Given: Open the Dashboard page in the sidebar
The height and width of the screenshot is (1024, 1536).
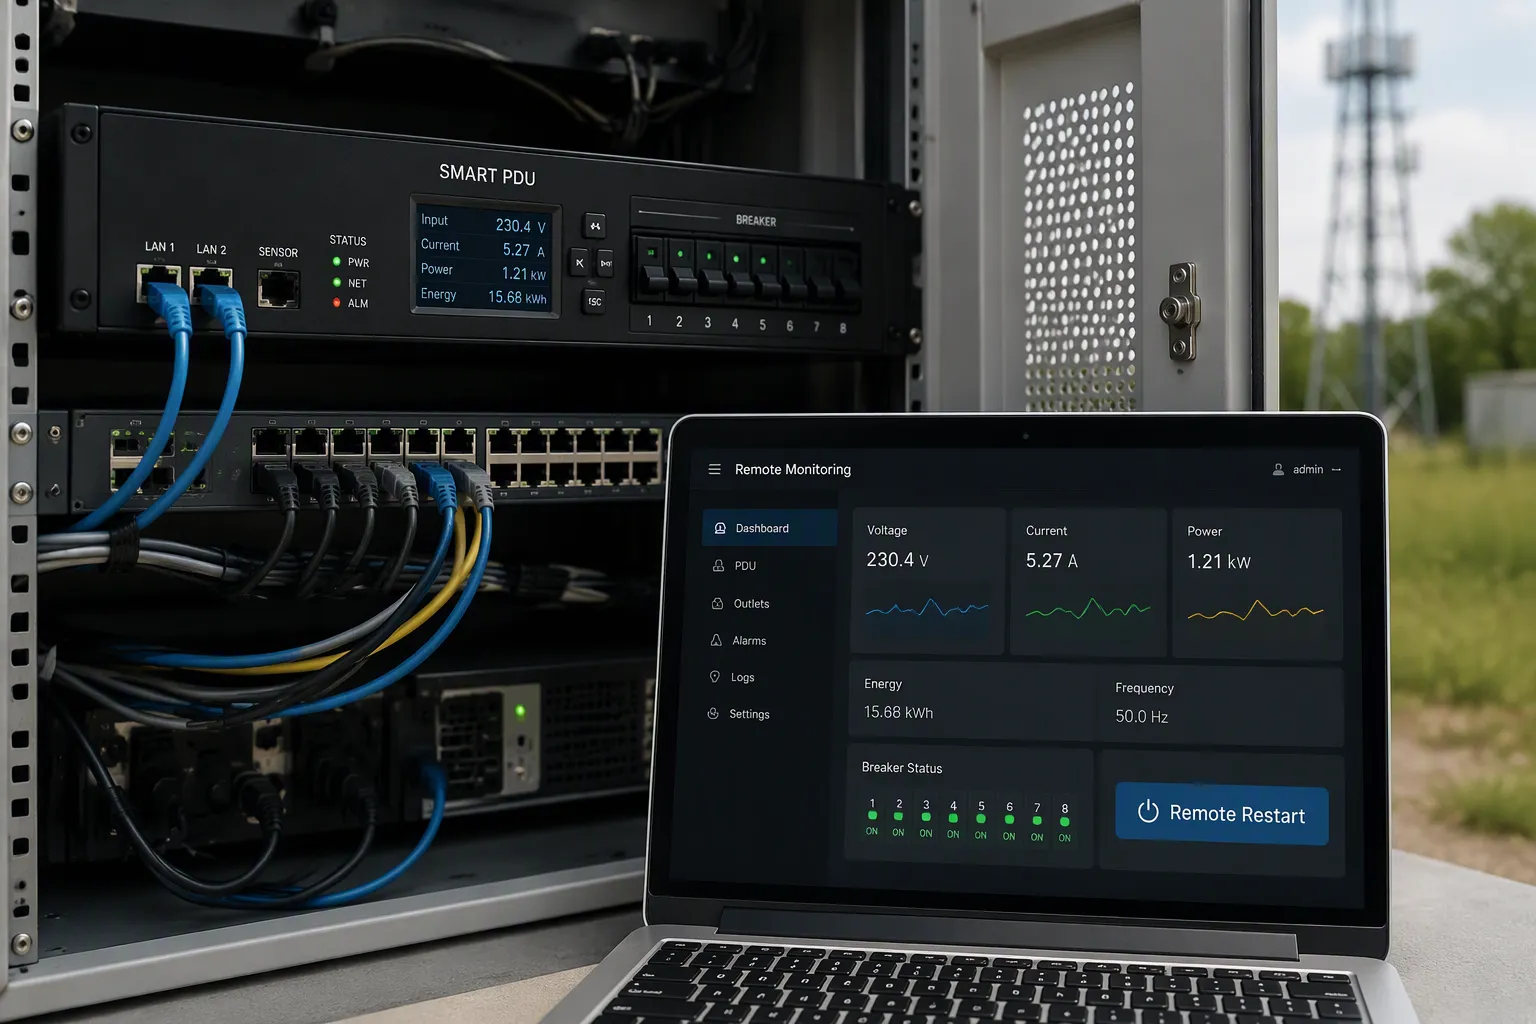Looking at the screenshot, I should pyautogui.click(x=769, y=528).
